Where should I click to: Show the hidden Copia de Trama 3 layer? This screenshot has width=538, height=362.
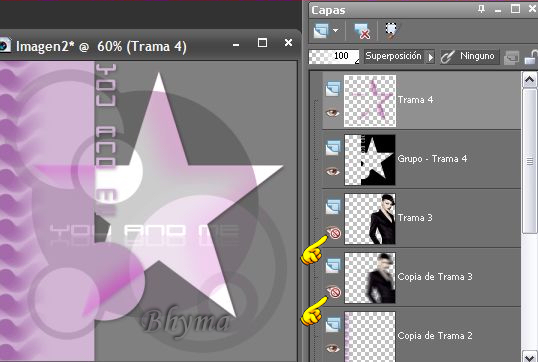coord(334,291)
